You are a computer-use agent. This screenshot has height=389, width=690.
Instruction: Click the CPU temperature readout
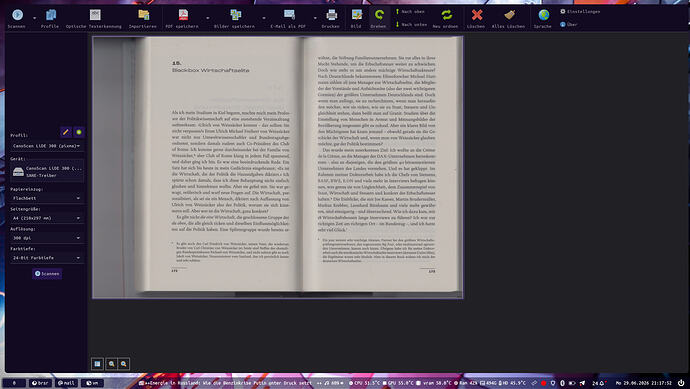coord(364,383)
